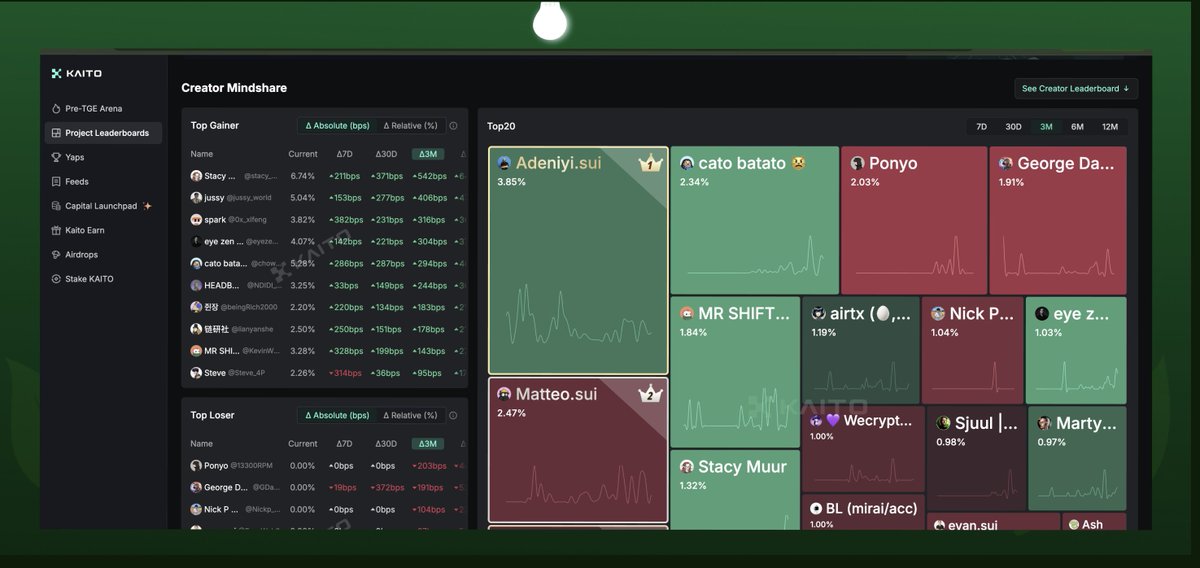Click the George Da... avatar in treemap
1200x568 pixels.
coord(1006,163)
